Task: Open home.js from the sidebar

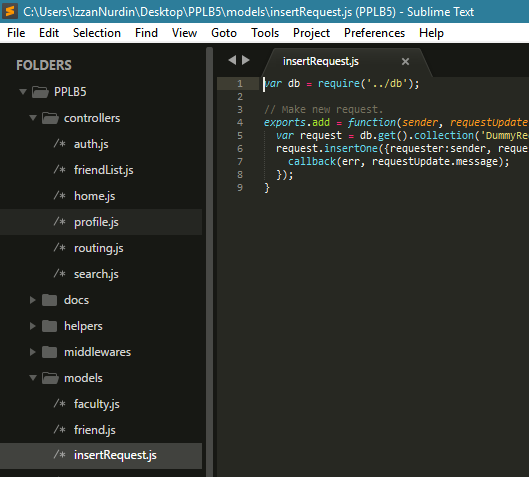Action: (x=94, y=196)
